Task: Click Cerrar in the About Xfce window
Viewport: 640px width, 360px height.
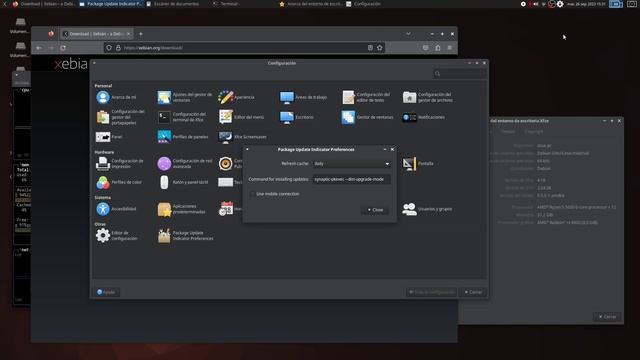Action: (x=607, y=317)
